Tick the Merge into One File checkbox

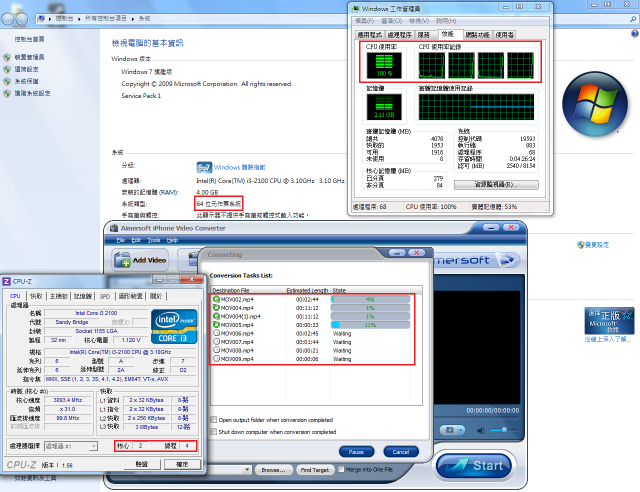point(341,470)
